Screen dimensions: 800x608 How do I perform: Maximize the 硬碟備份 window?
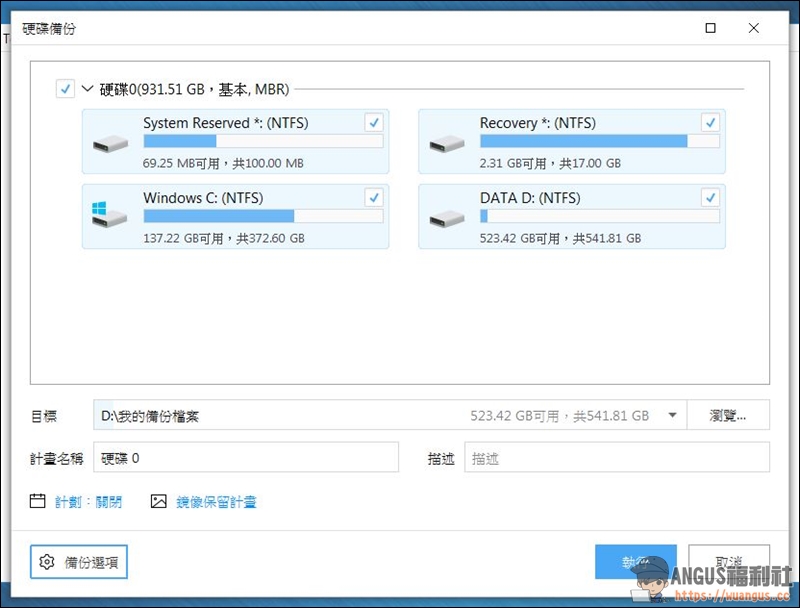(x=711, y=29)
